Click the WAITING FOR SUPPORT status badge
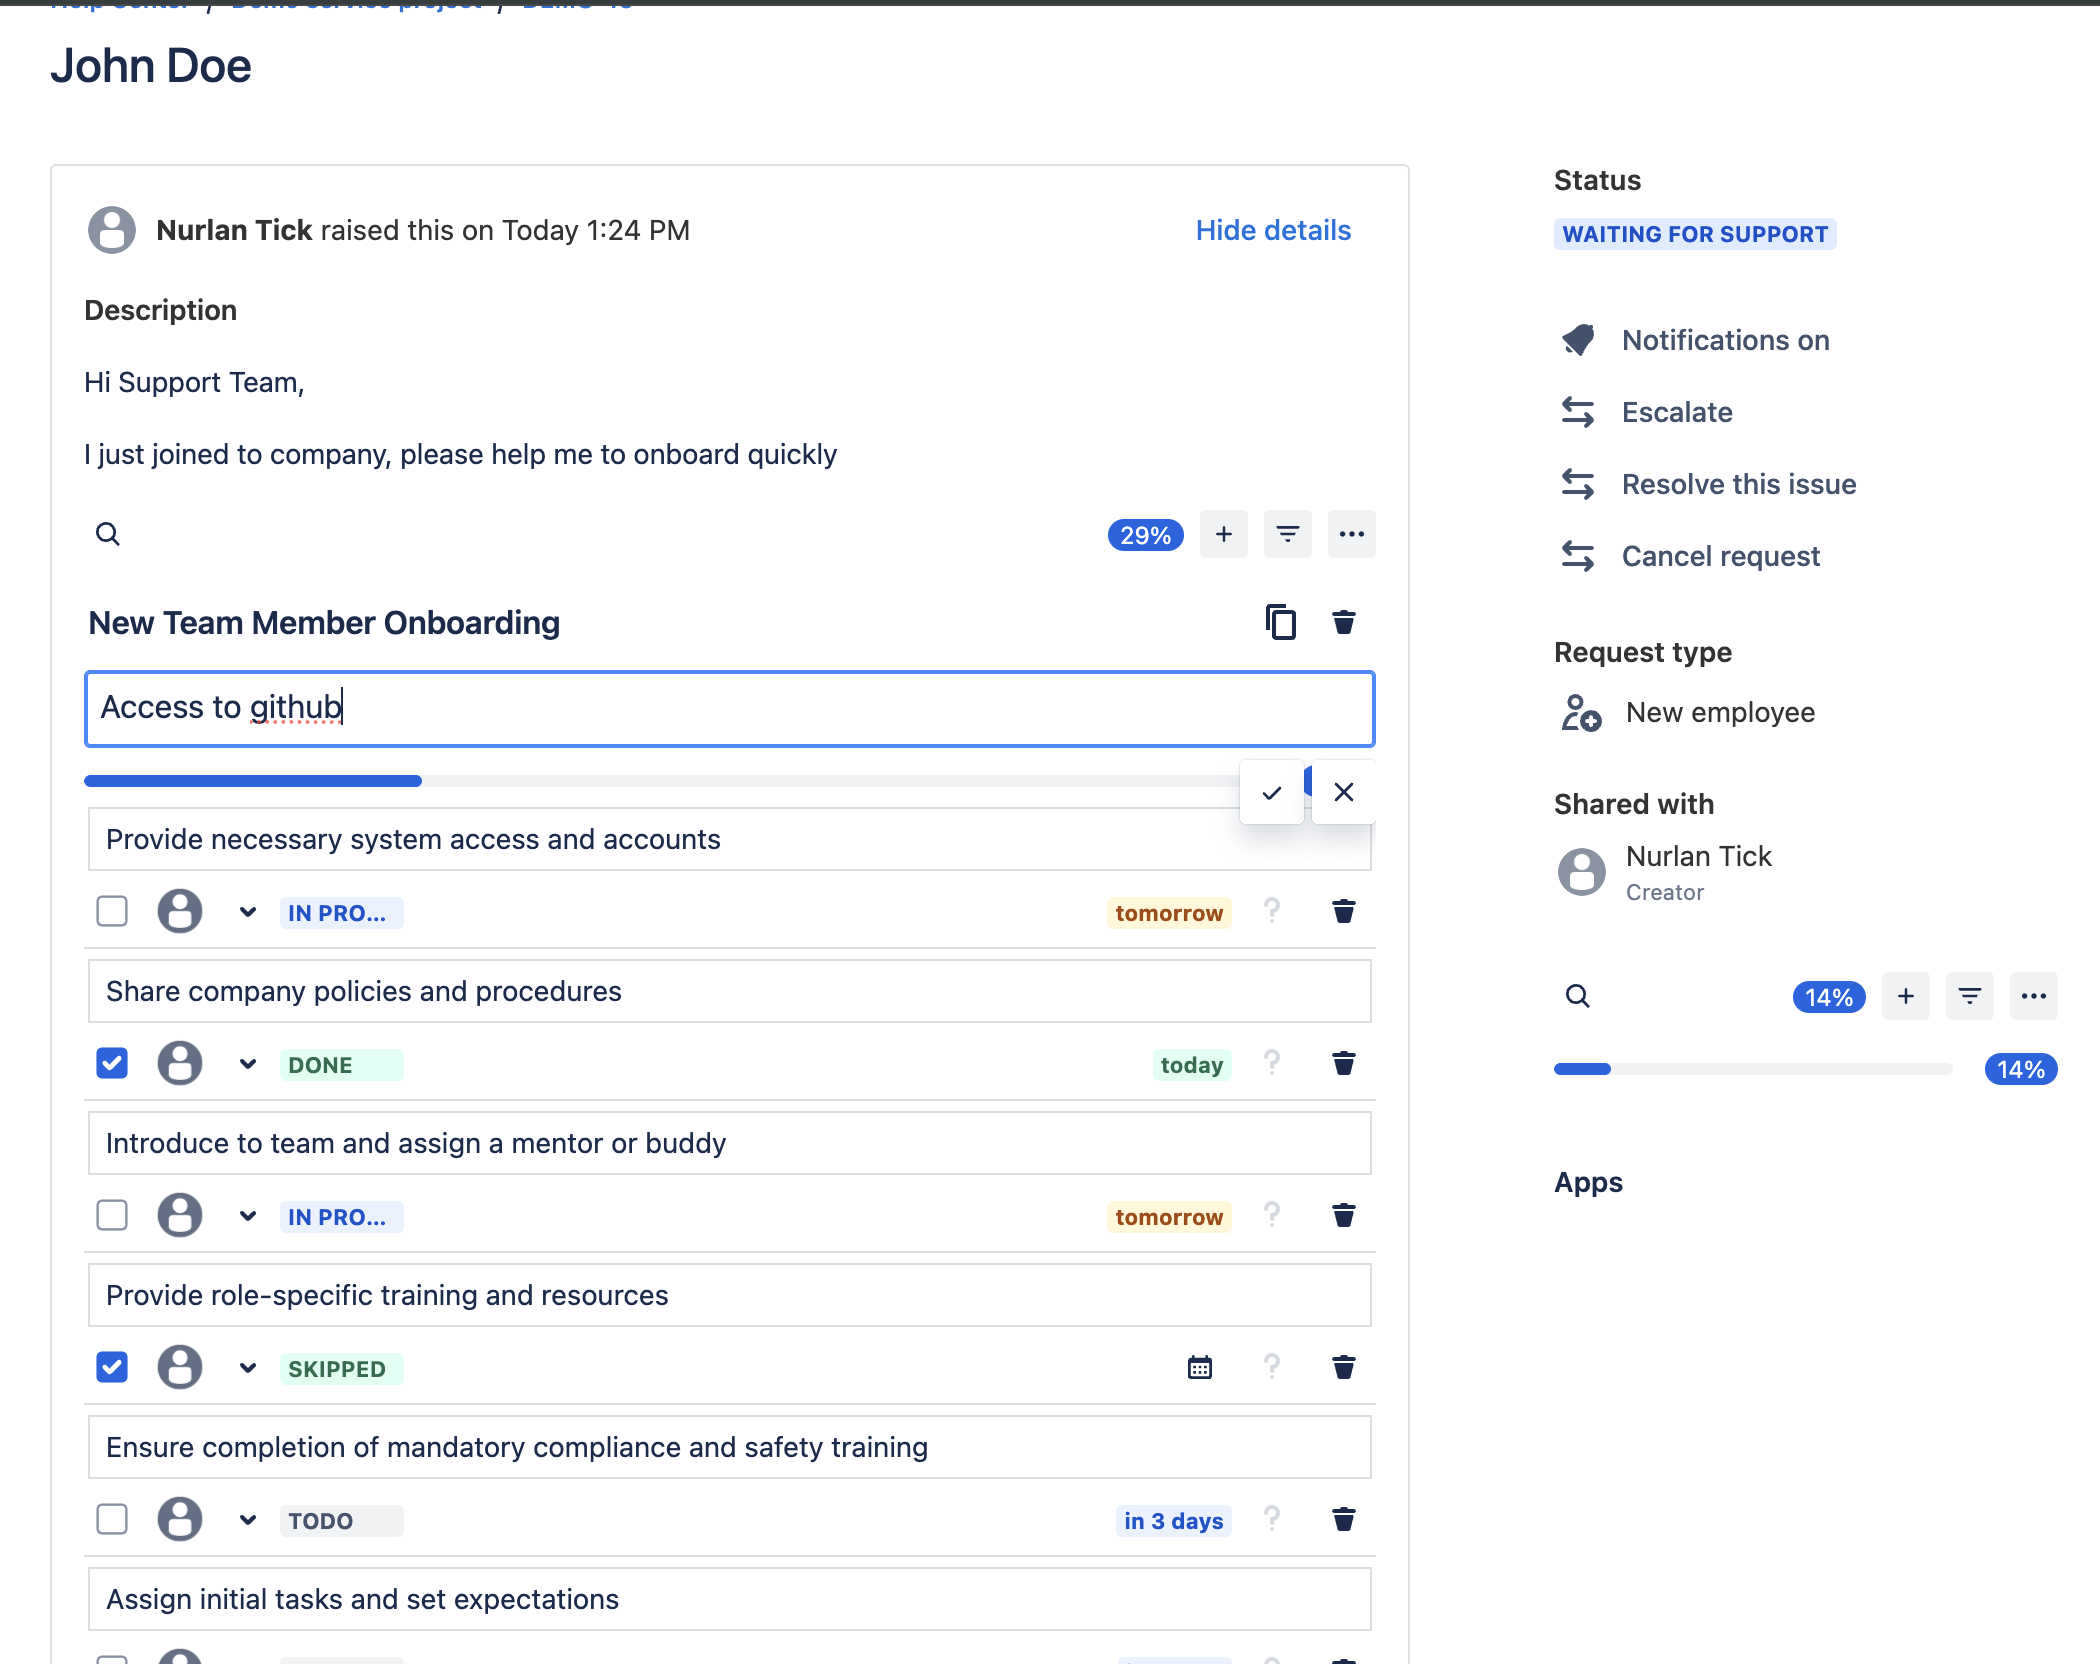 click(x=1695, y=234)
